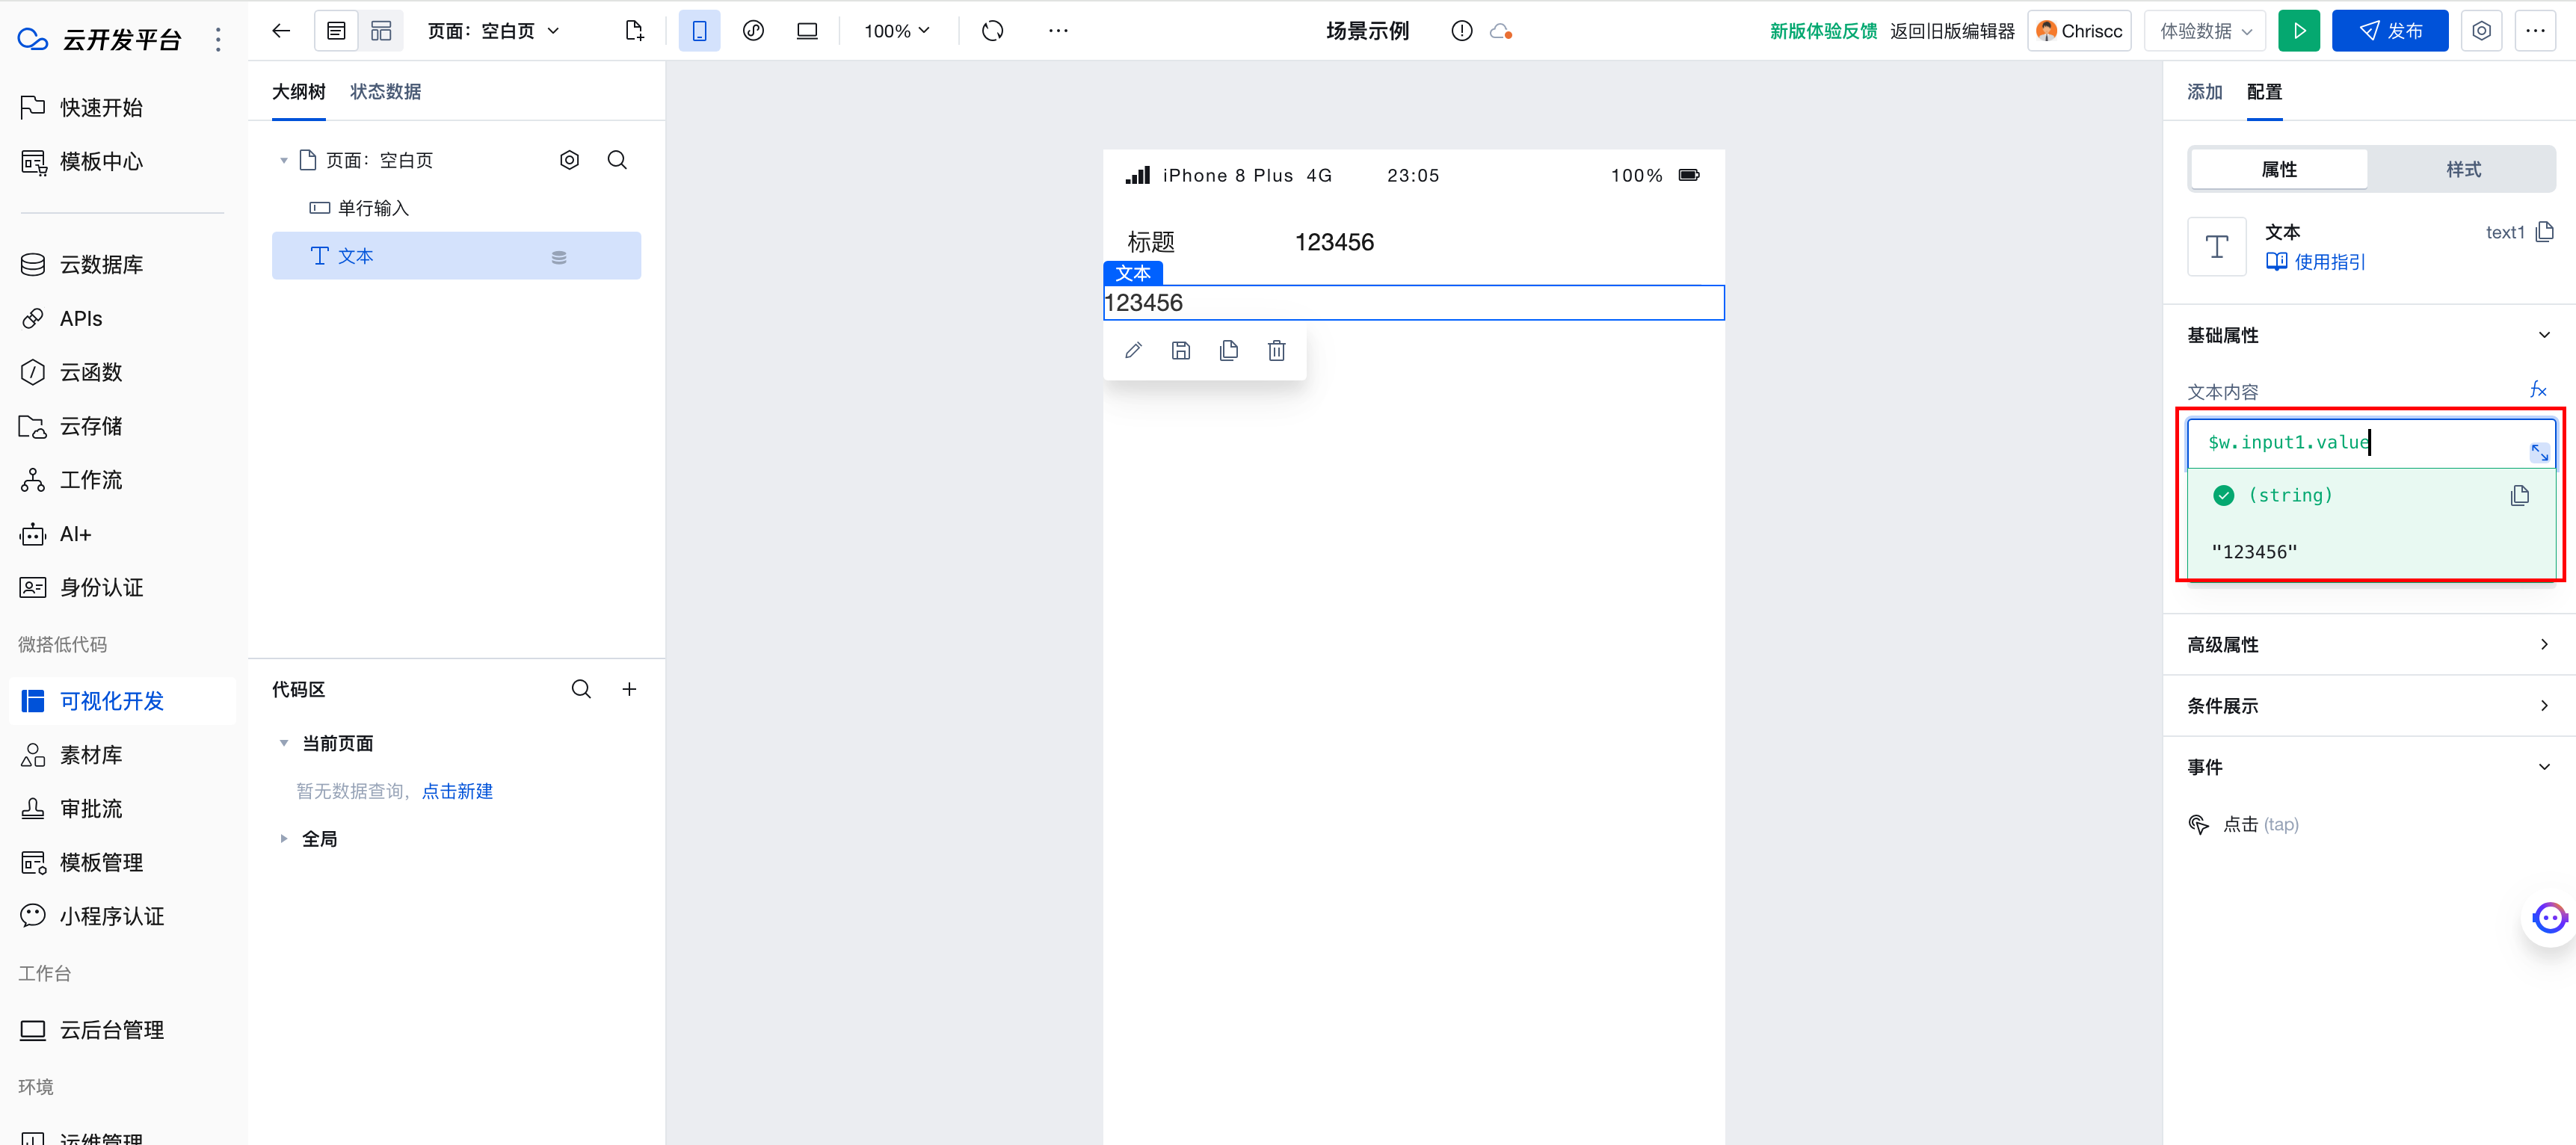This screenshot has width=2576, height=1145.
Task: Click the fx expression icon for 文本内容
Action: 2537,390
